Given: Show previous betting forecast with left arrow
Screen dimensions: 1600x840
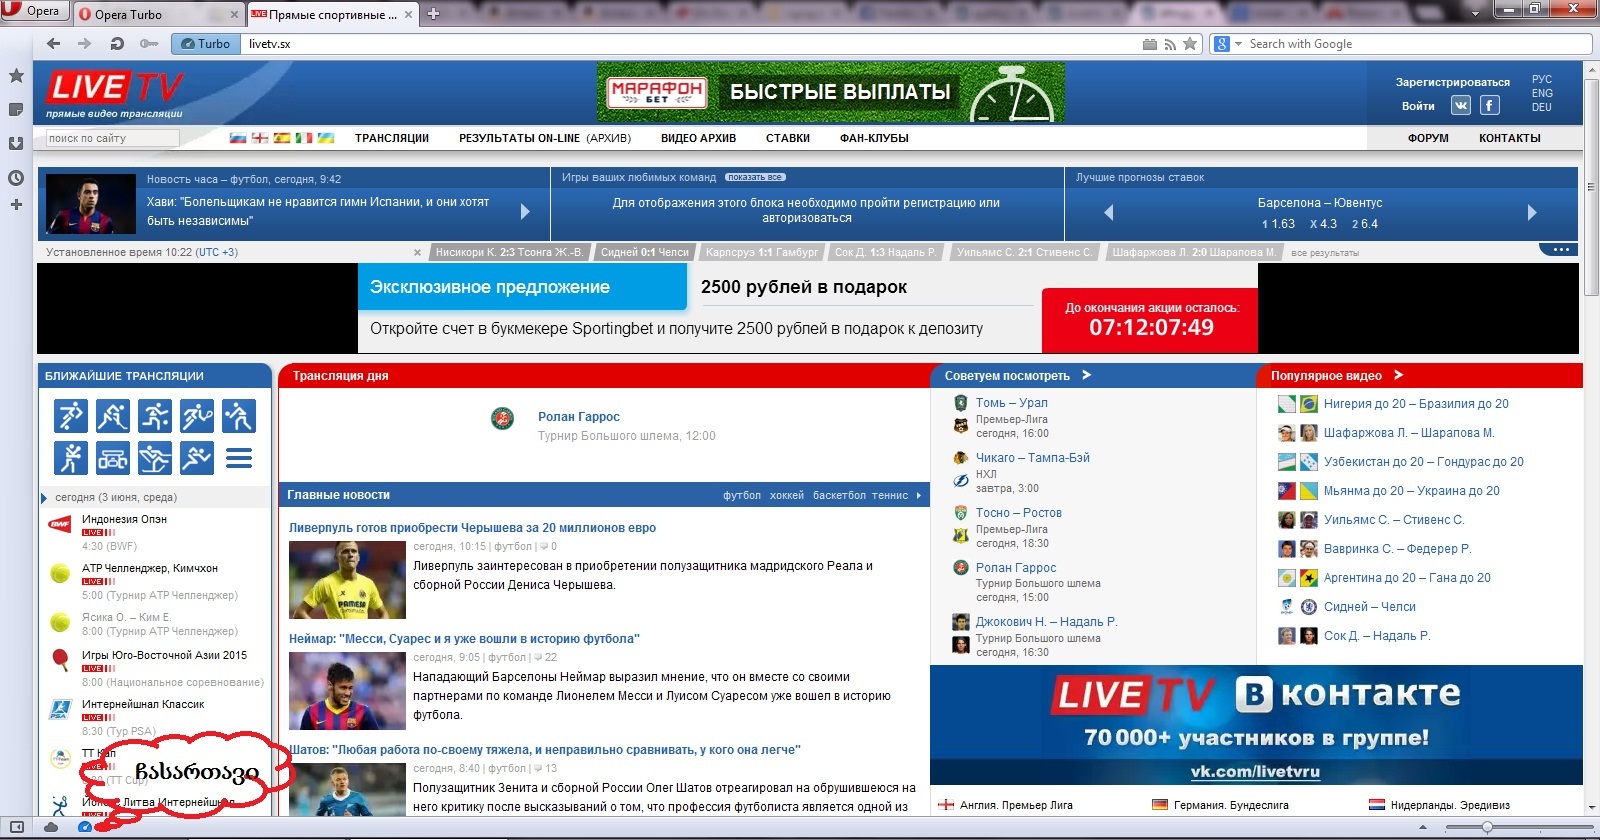Looking at the screenshot, I should click(x=1108, y=212).
